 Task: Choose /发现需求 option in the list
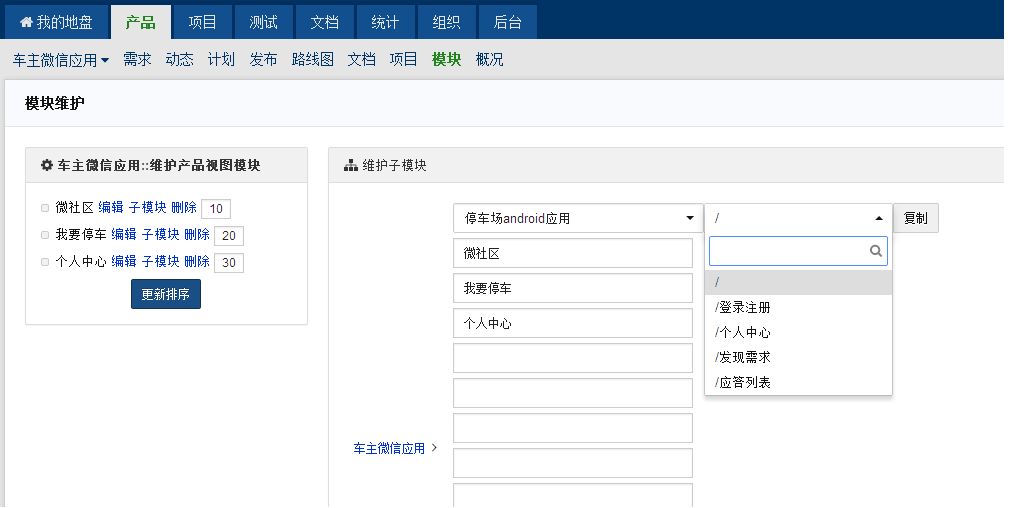[x=743, y=357]
